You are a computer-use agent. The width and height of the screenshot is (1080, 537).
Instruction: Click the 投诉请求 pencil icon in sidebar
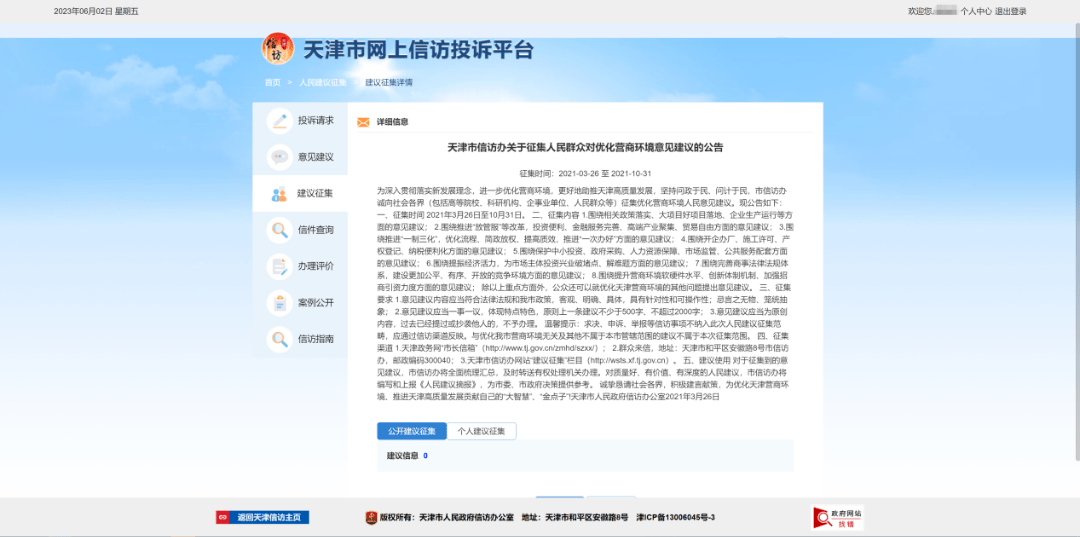[x=279, y=121]
